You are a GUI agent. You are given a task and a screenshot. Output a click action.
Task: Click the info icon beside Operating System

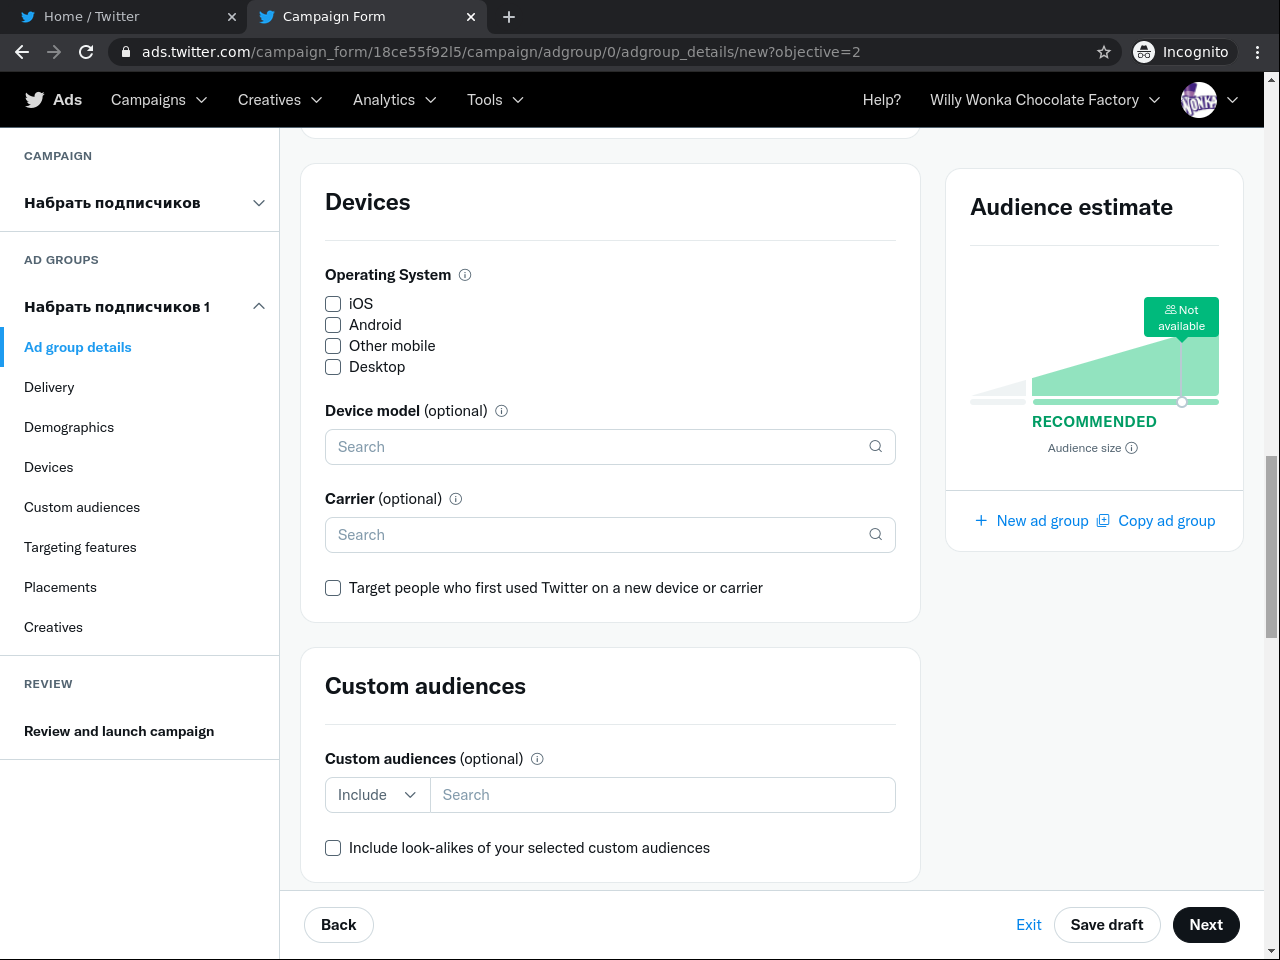click(x=465, y=275)
